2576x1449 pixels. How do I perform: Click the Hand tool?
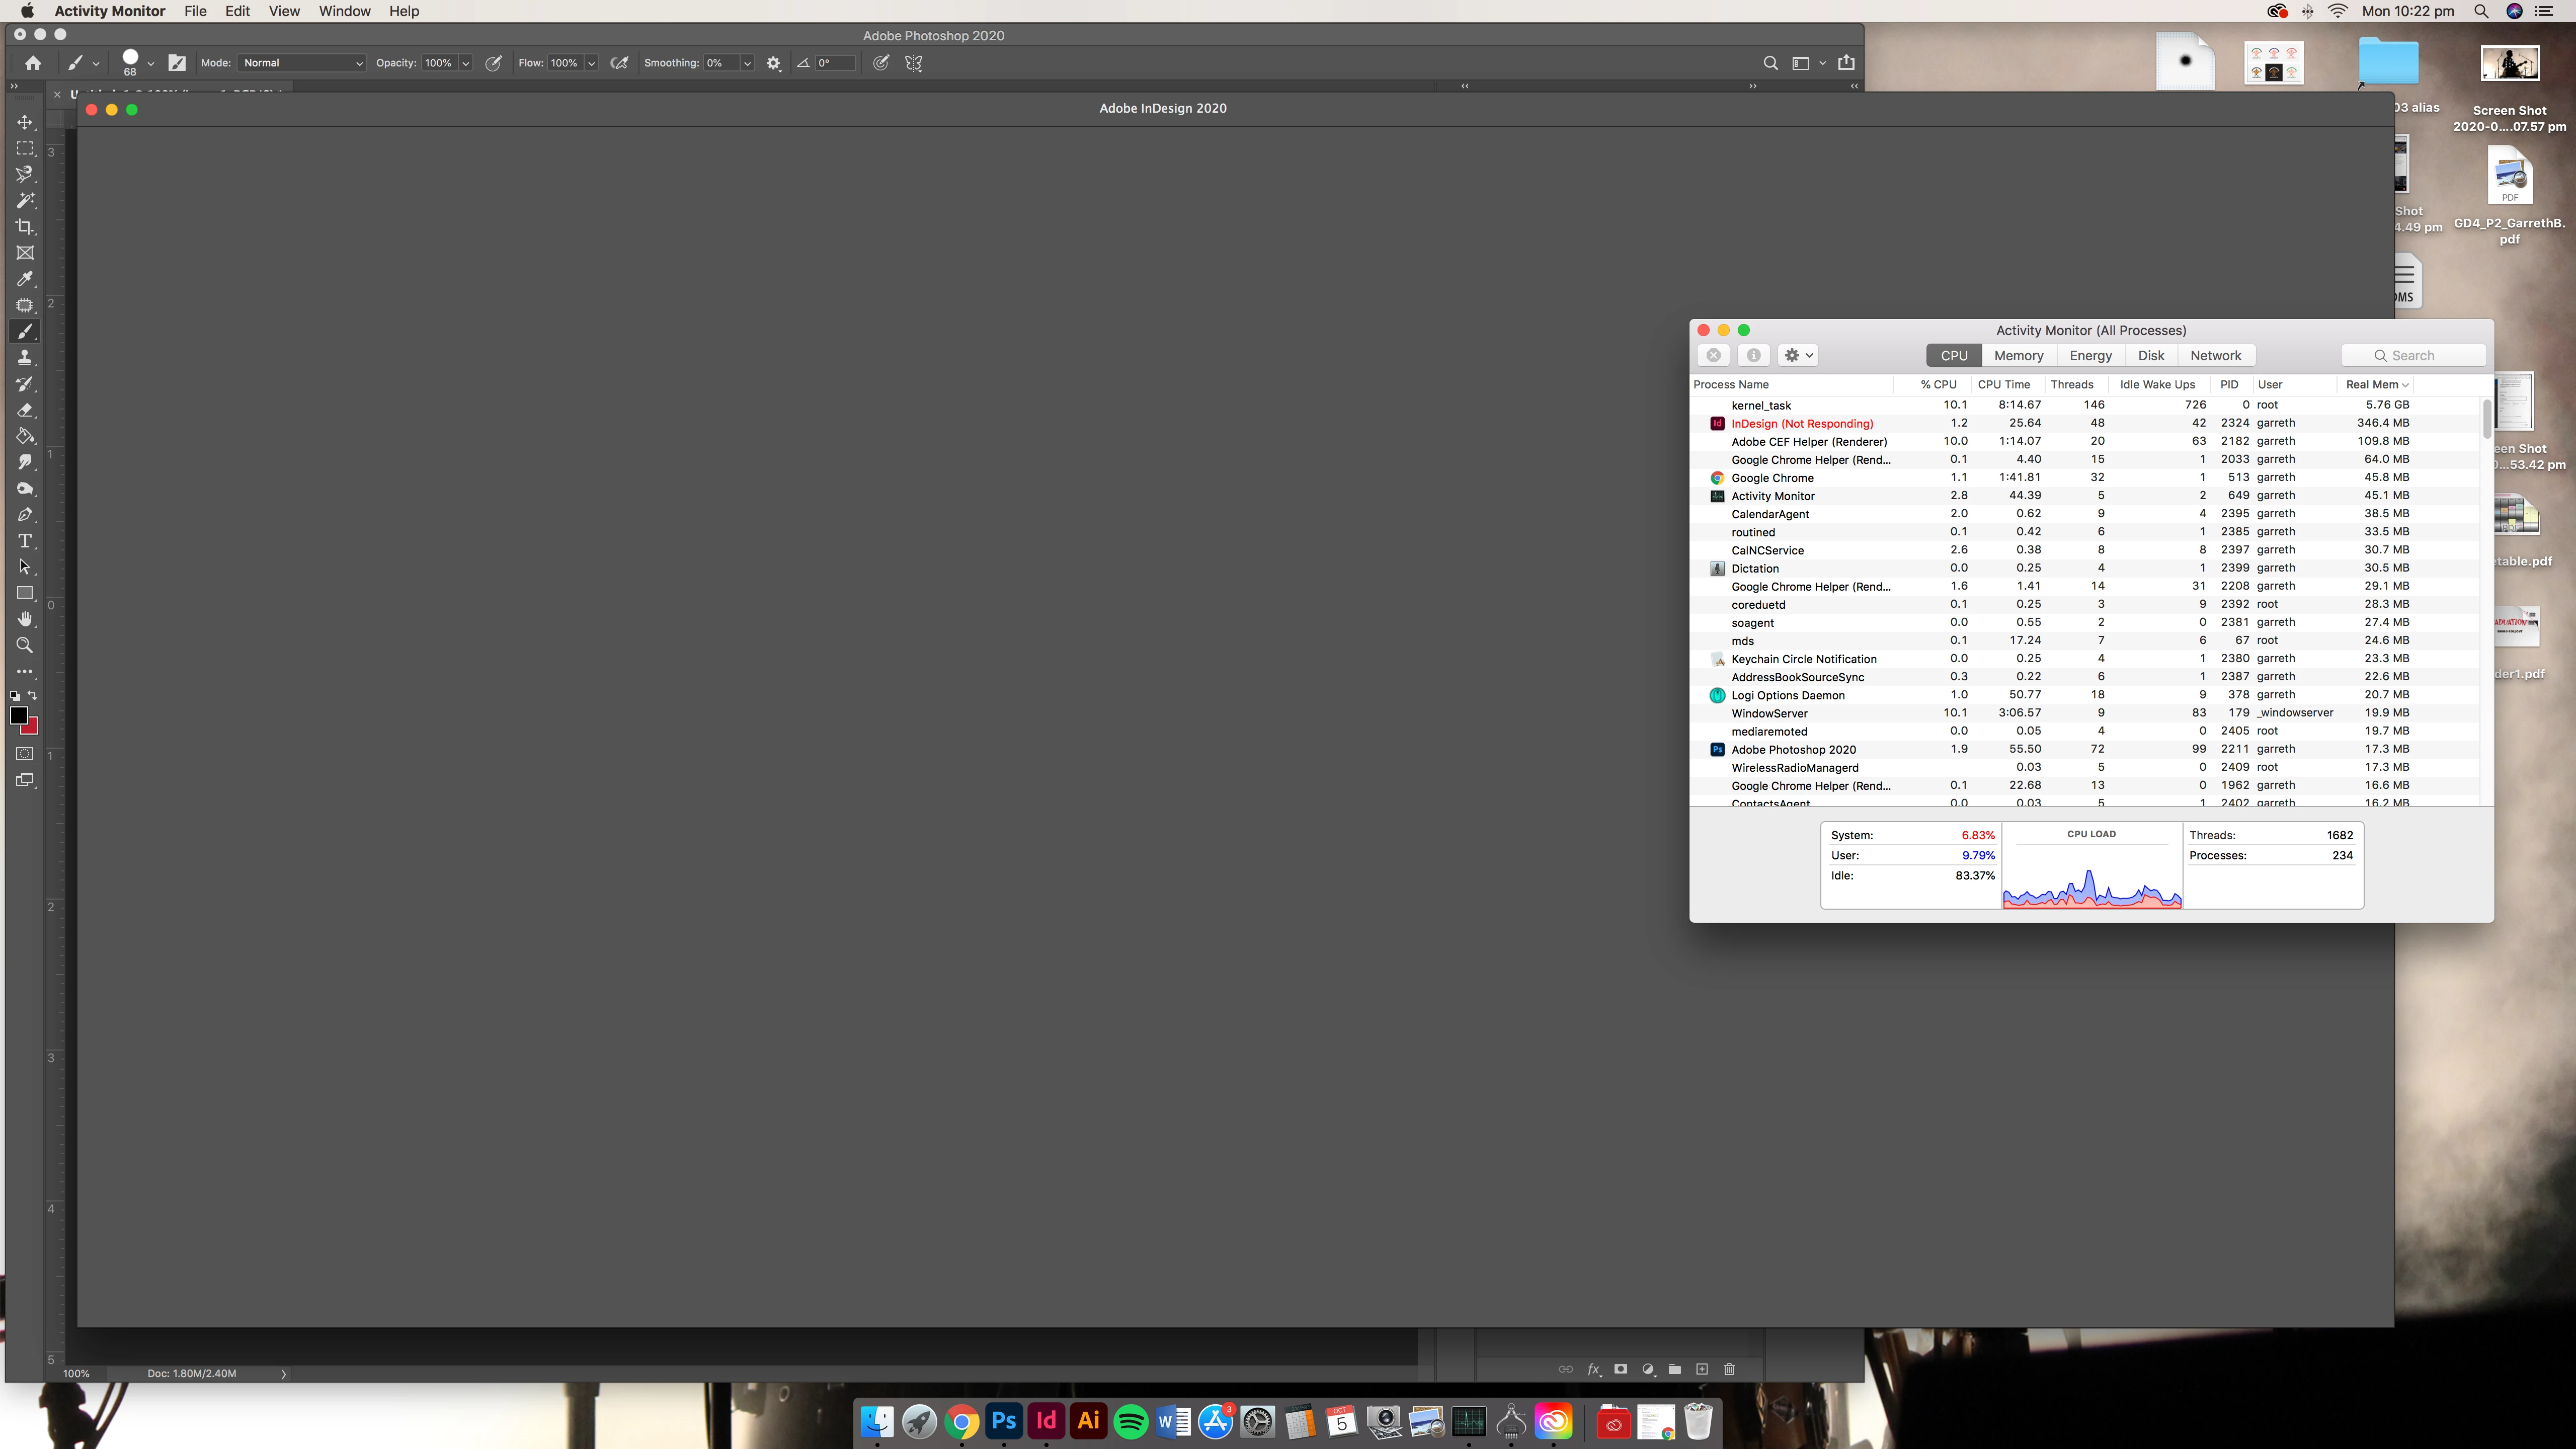click(25, 619)
